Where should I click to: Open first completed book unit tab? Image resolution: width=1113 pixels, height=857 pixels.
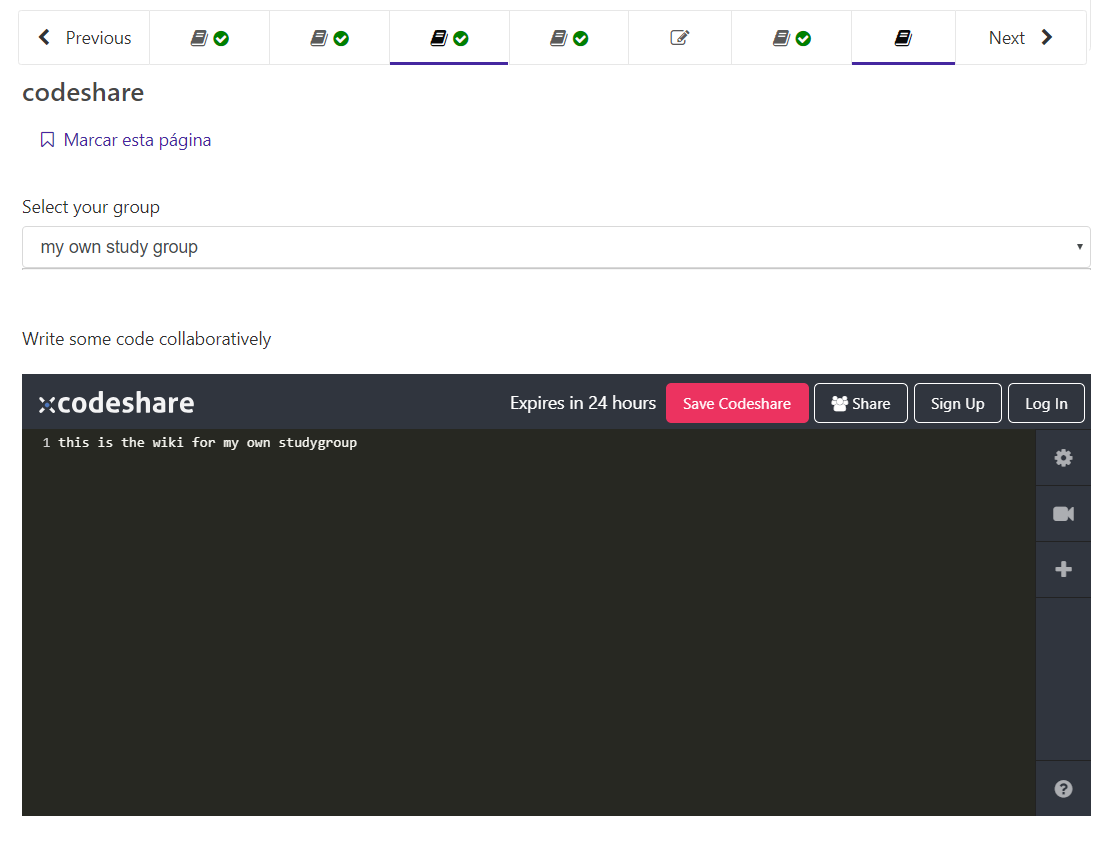pyautogui.click(x=209, y=38)
